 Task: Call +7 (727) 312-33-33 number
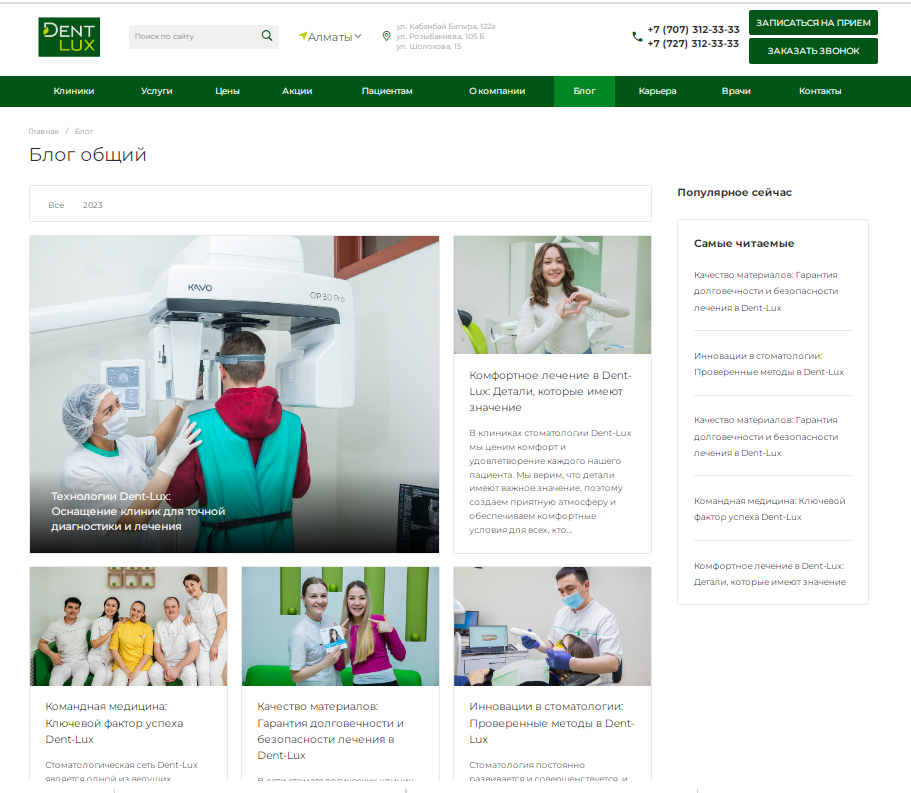(x=693, y=44)
